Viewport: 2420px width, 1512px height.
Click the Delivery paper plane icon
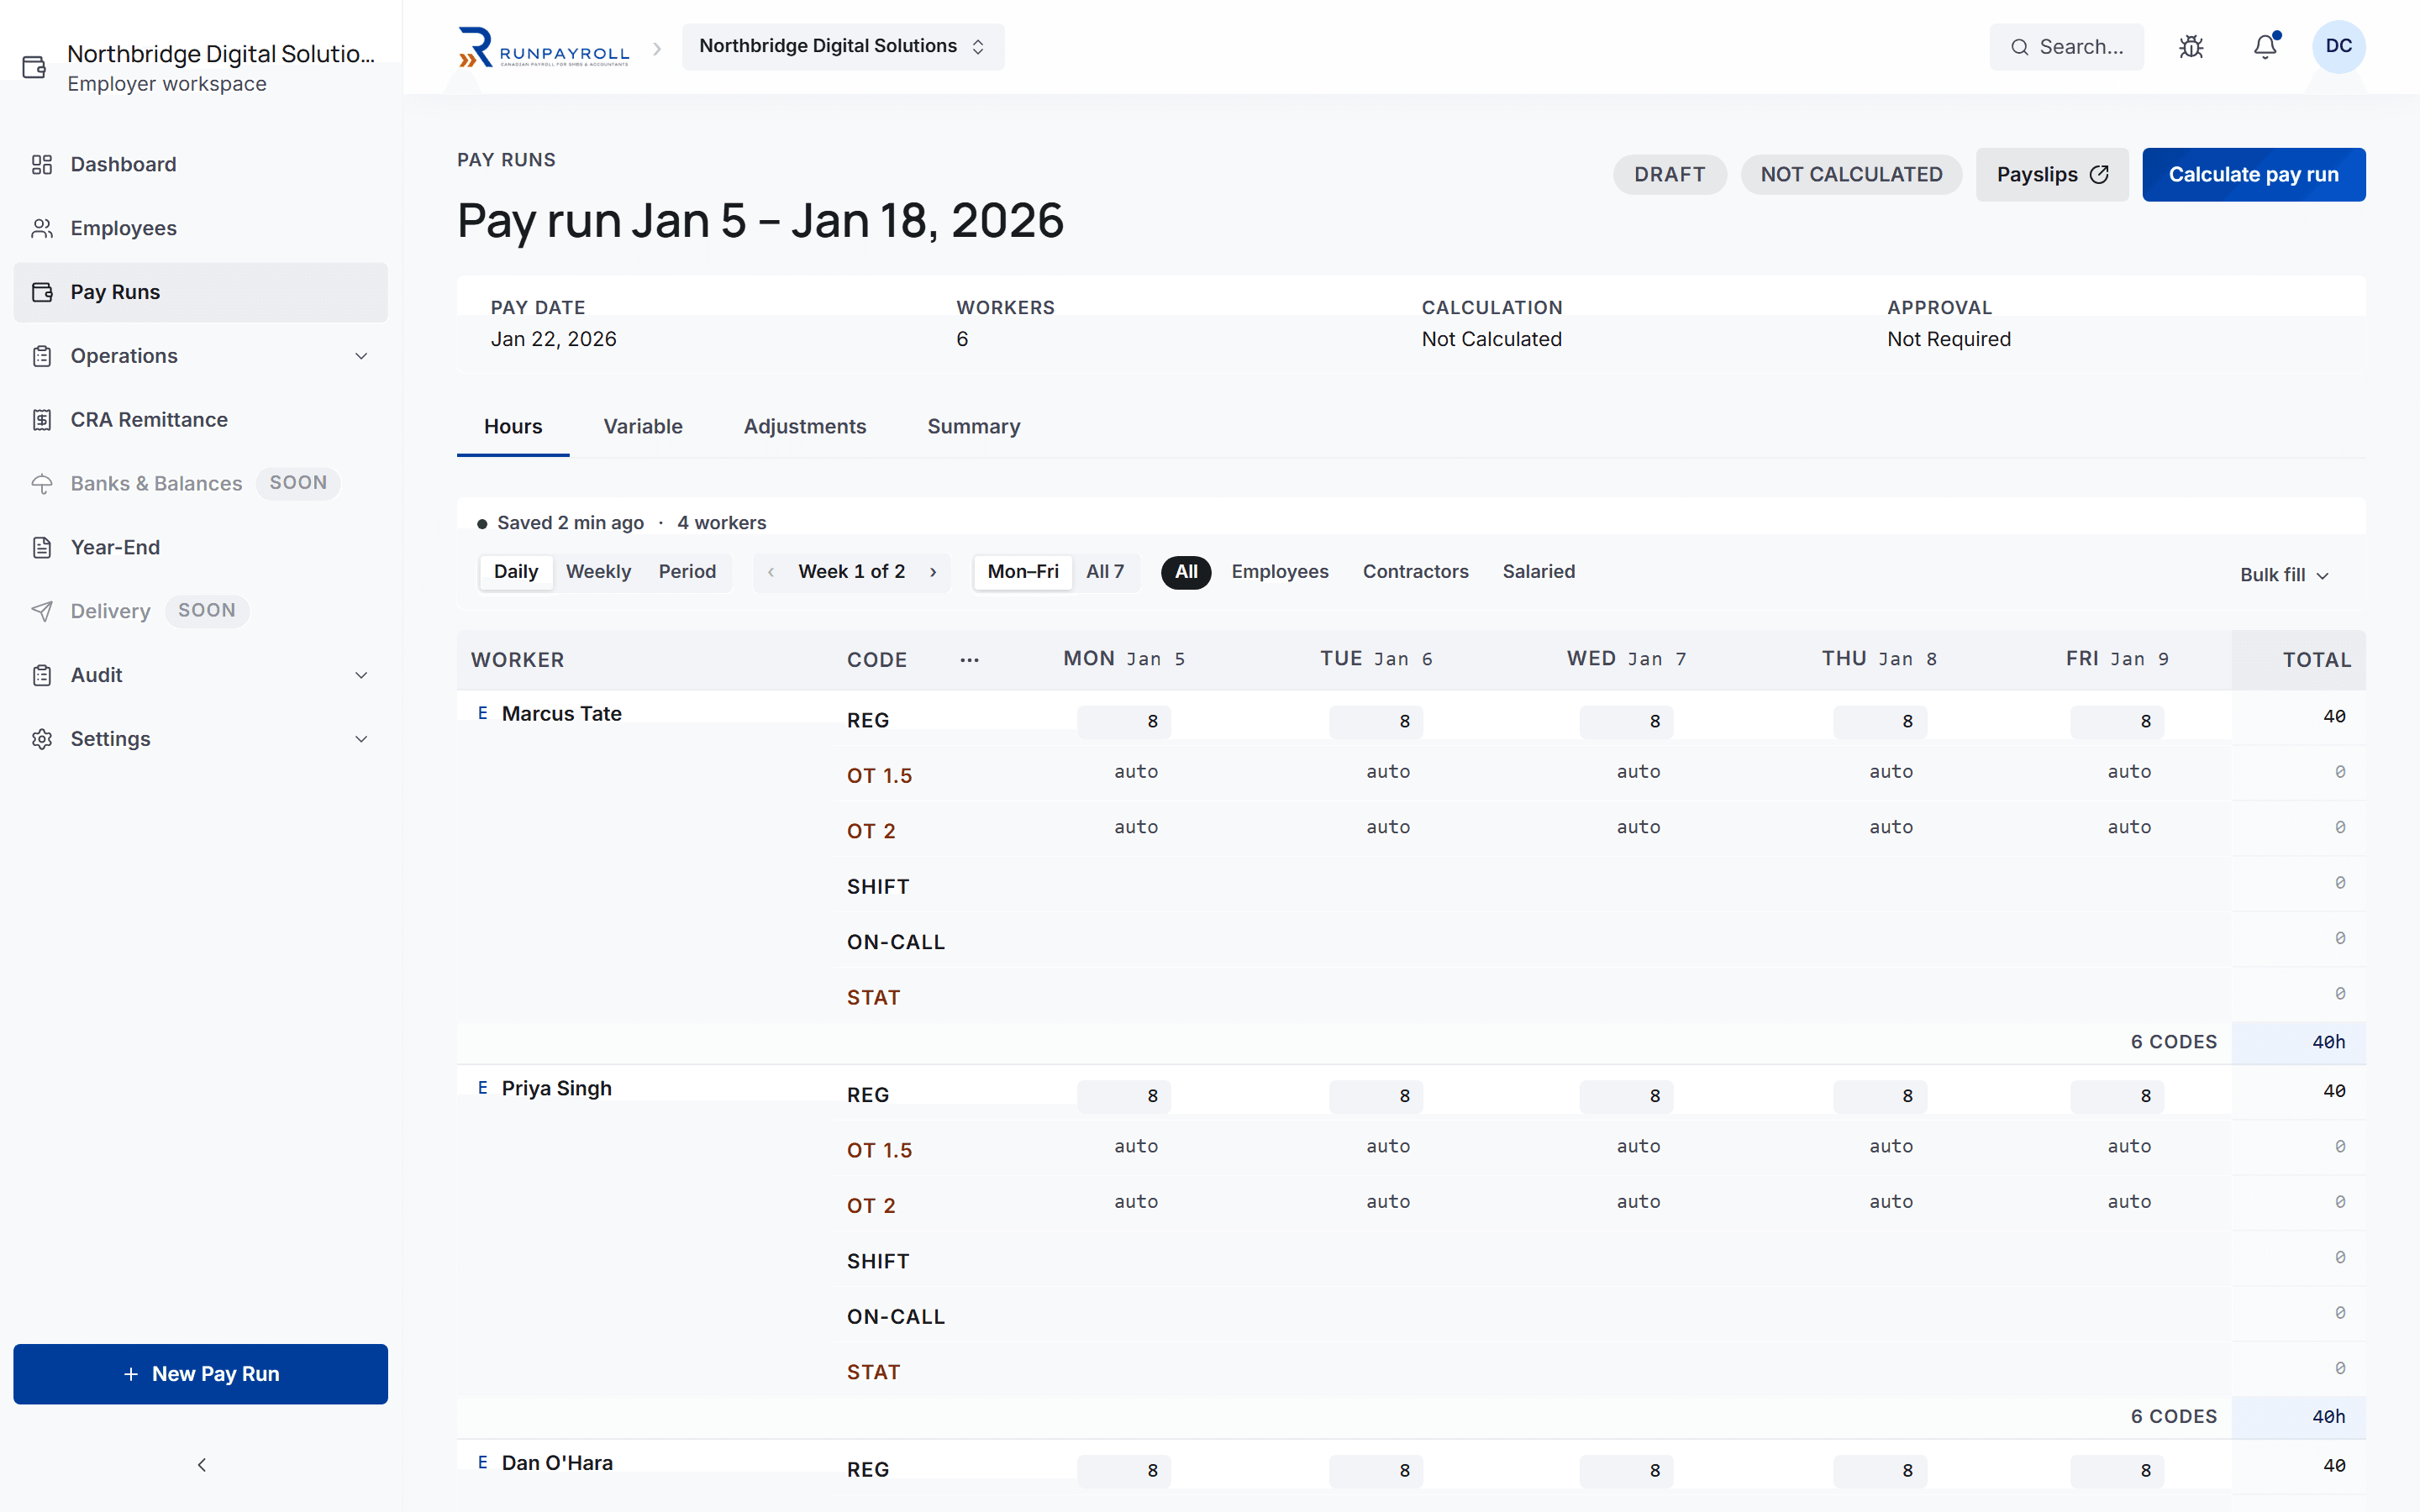[42, 611]
